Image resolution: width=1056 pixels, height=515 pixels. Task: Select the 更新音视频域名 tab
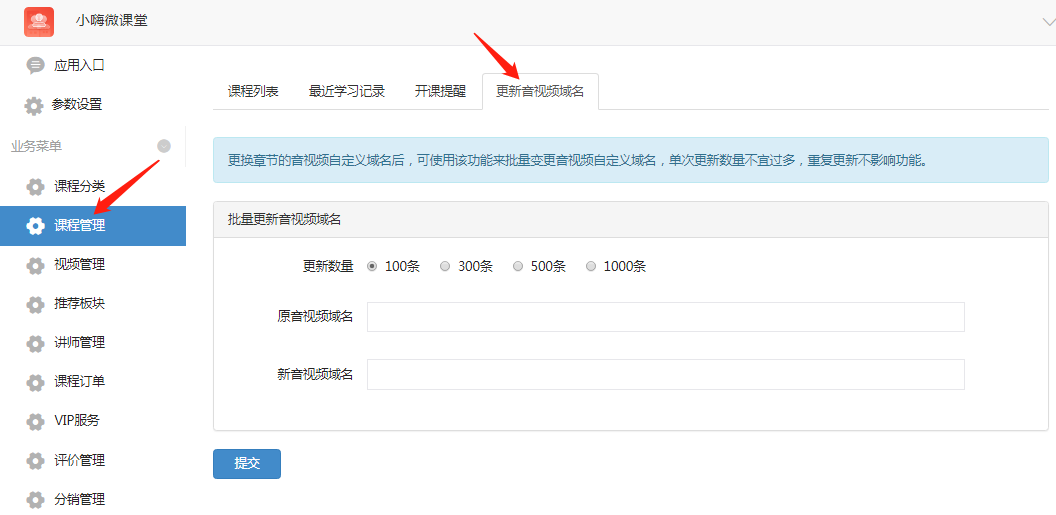[x=540, y=92]
